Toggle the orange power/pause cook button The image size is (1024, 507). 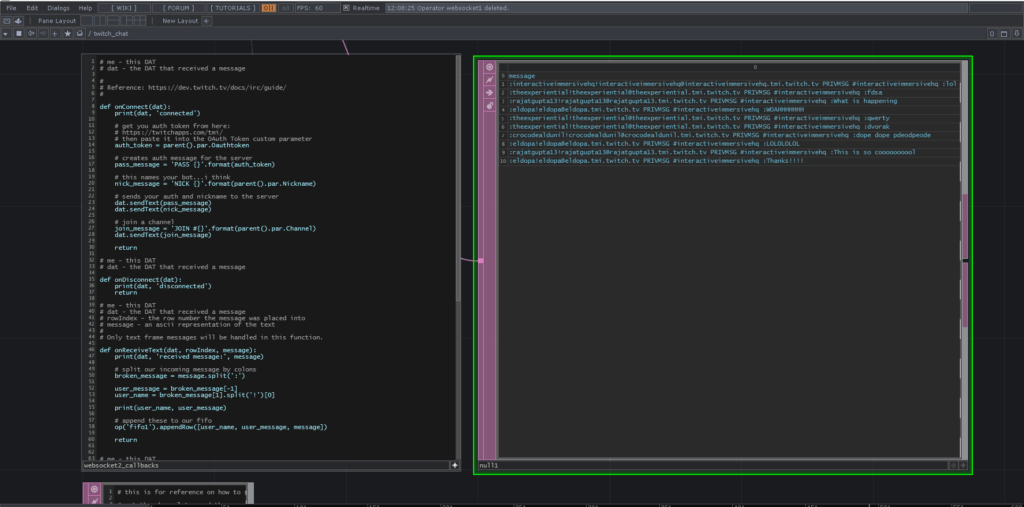[268, 8]
